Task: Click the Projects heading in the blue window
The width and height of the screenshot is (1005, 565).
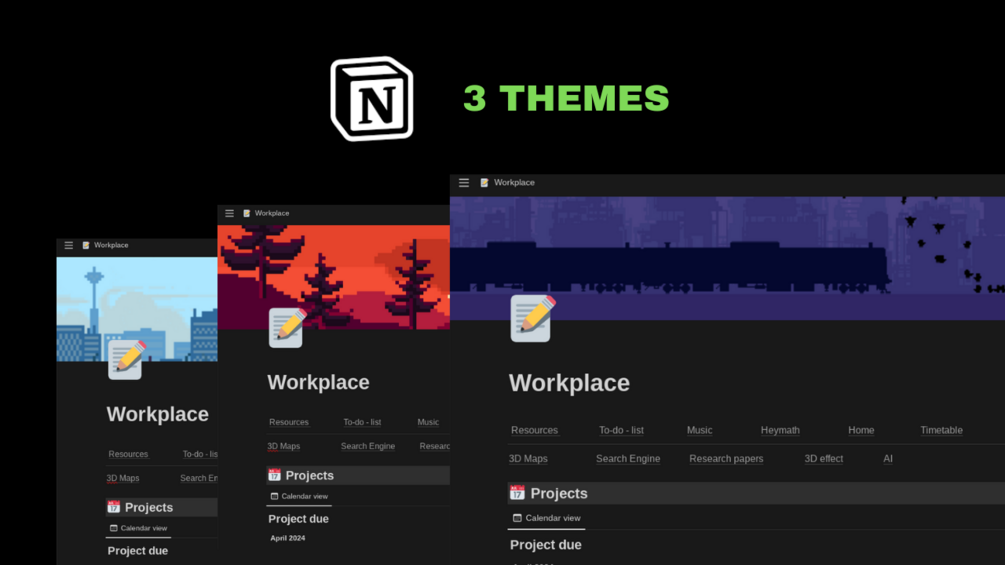Action: click(x=149, y=507)
